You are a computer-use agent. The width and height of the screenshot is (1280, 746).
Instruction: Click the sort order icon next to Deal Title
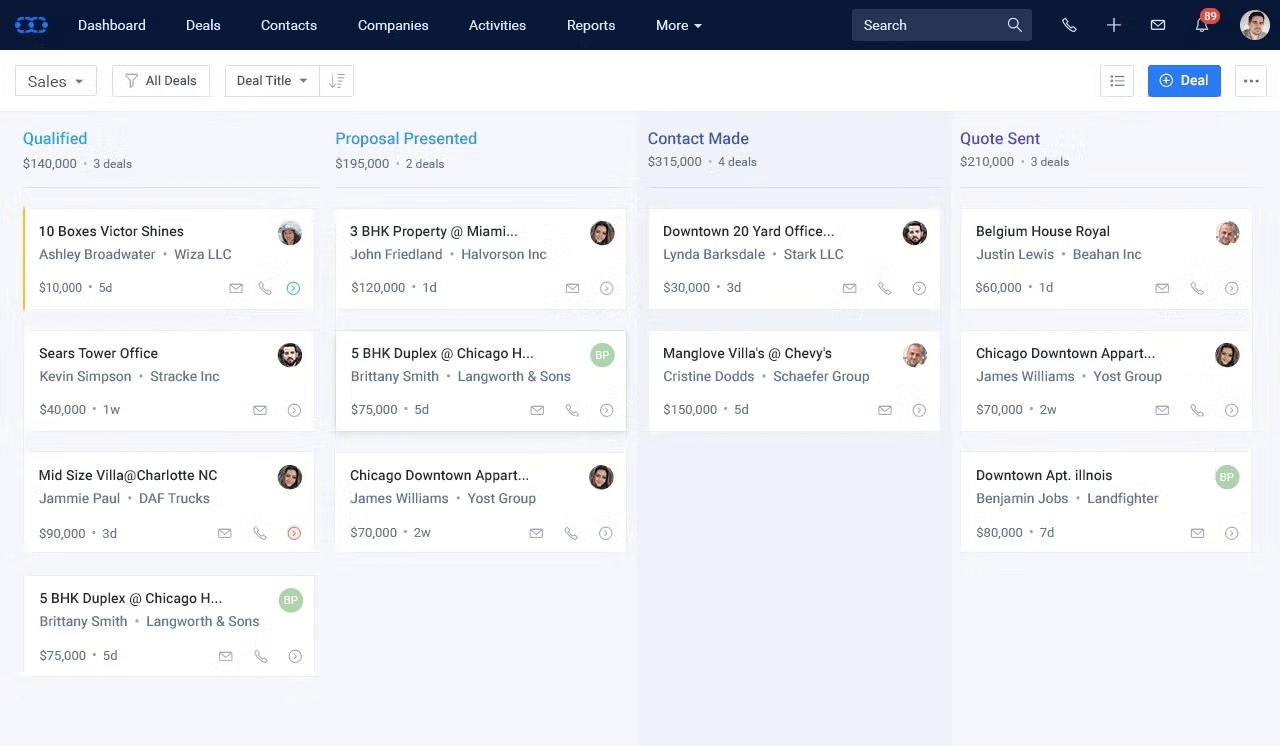point(337,80)
